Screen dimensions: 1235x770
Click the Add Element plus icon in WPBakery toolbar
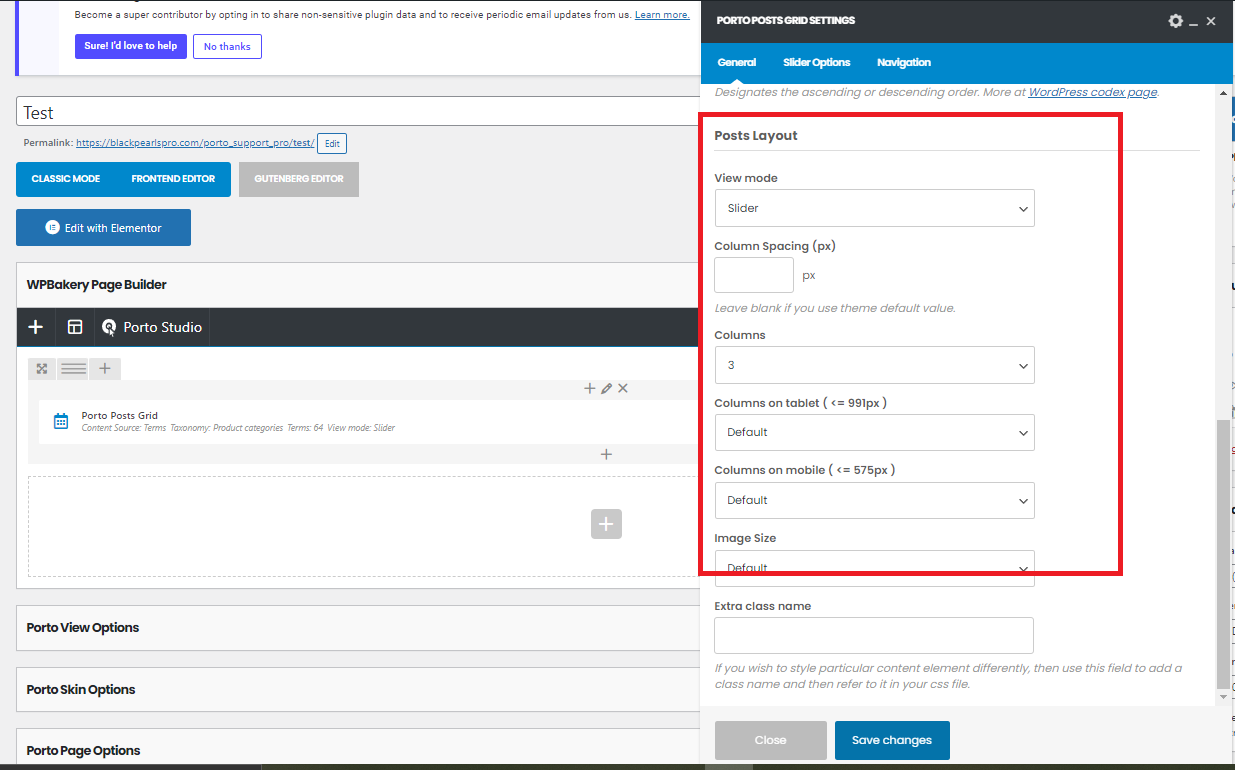point(36,327)
